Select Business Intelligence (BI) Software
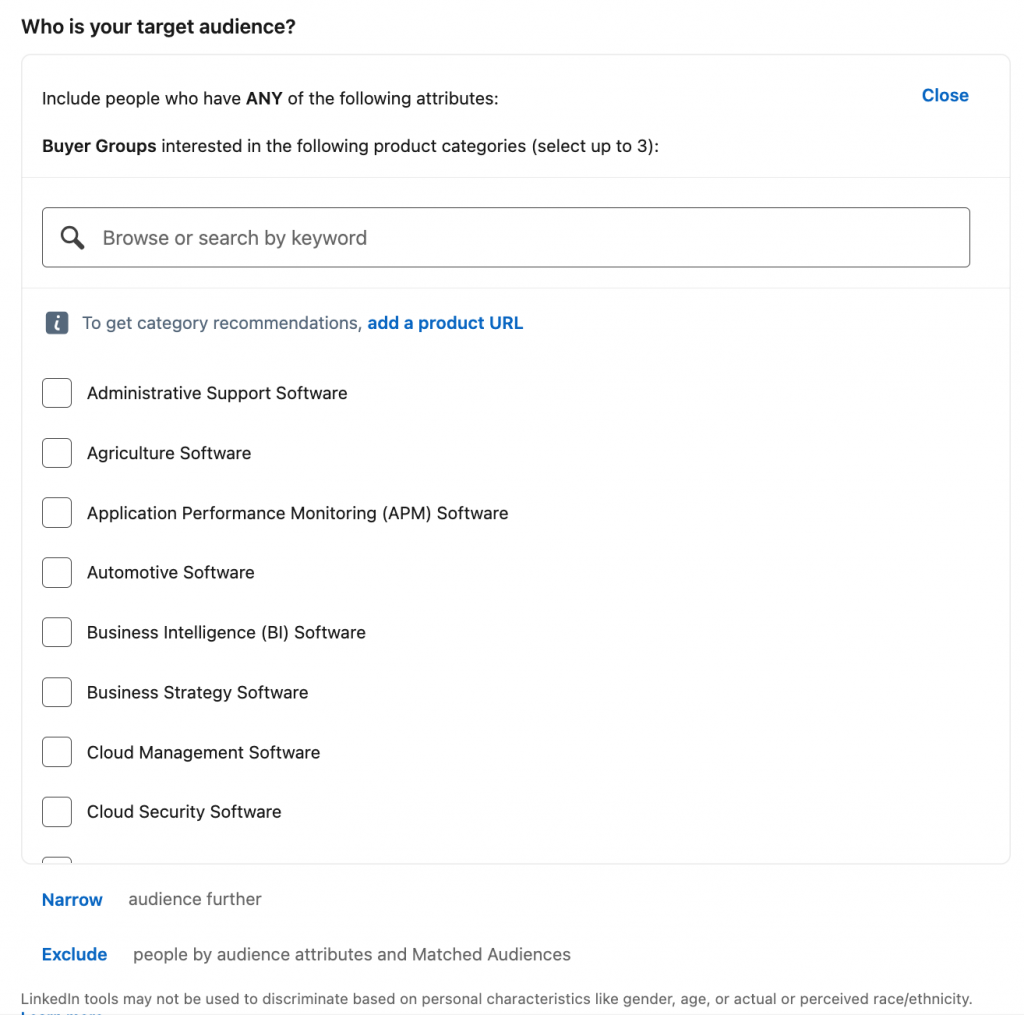The height and width of the screenshot is (1015, 1024). [57, 632]
